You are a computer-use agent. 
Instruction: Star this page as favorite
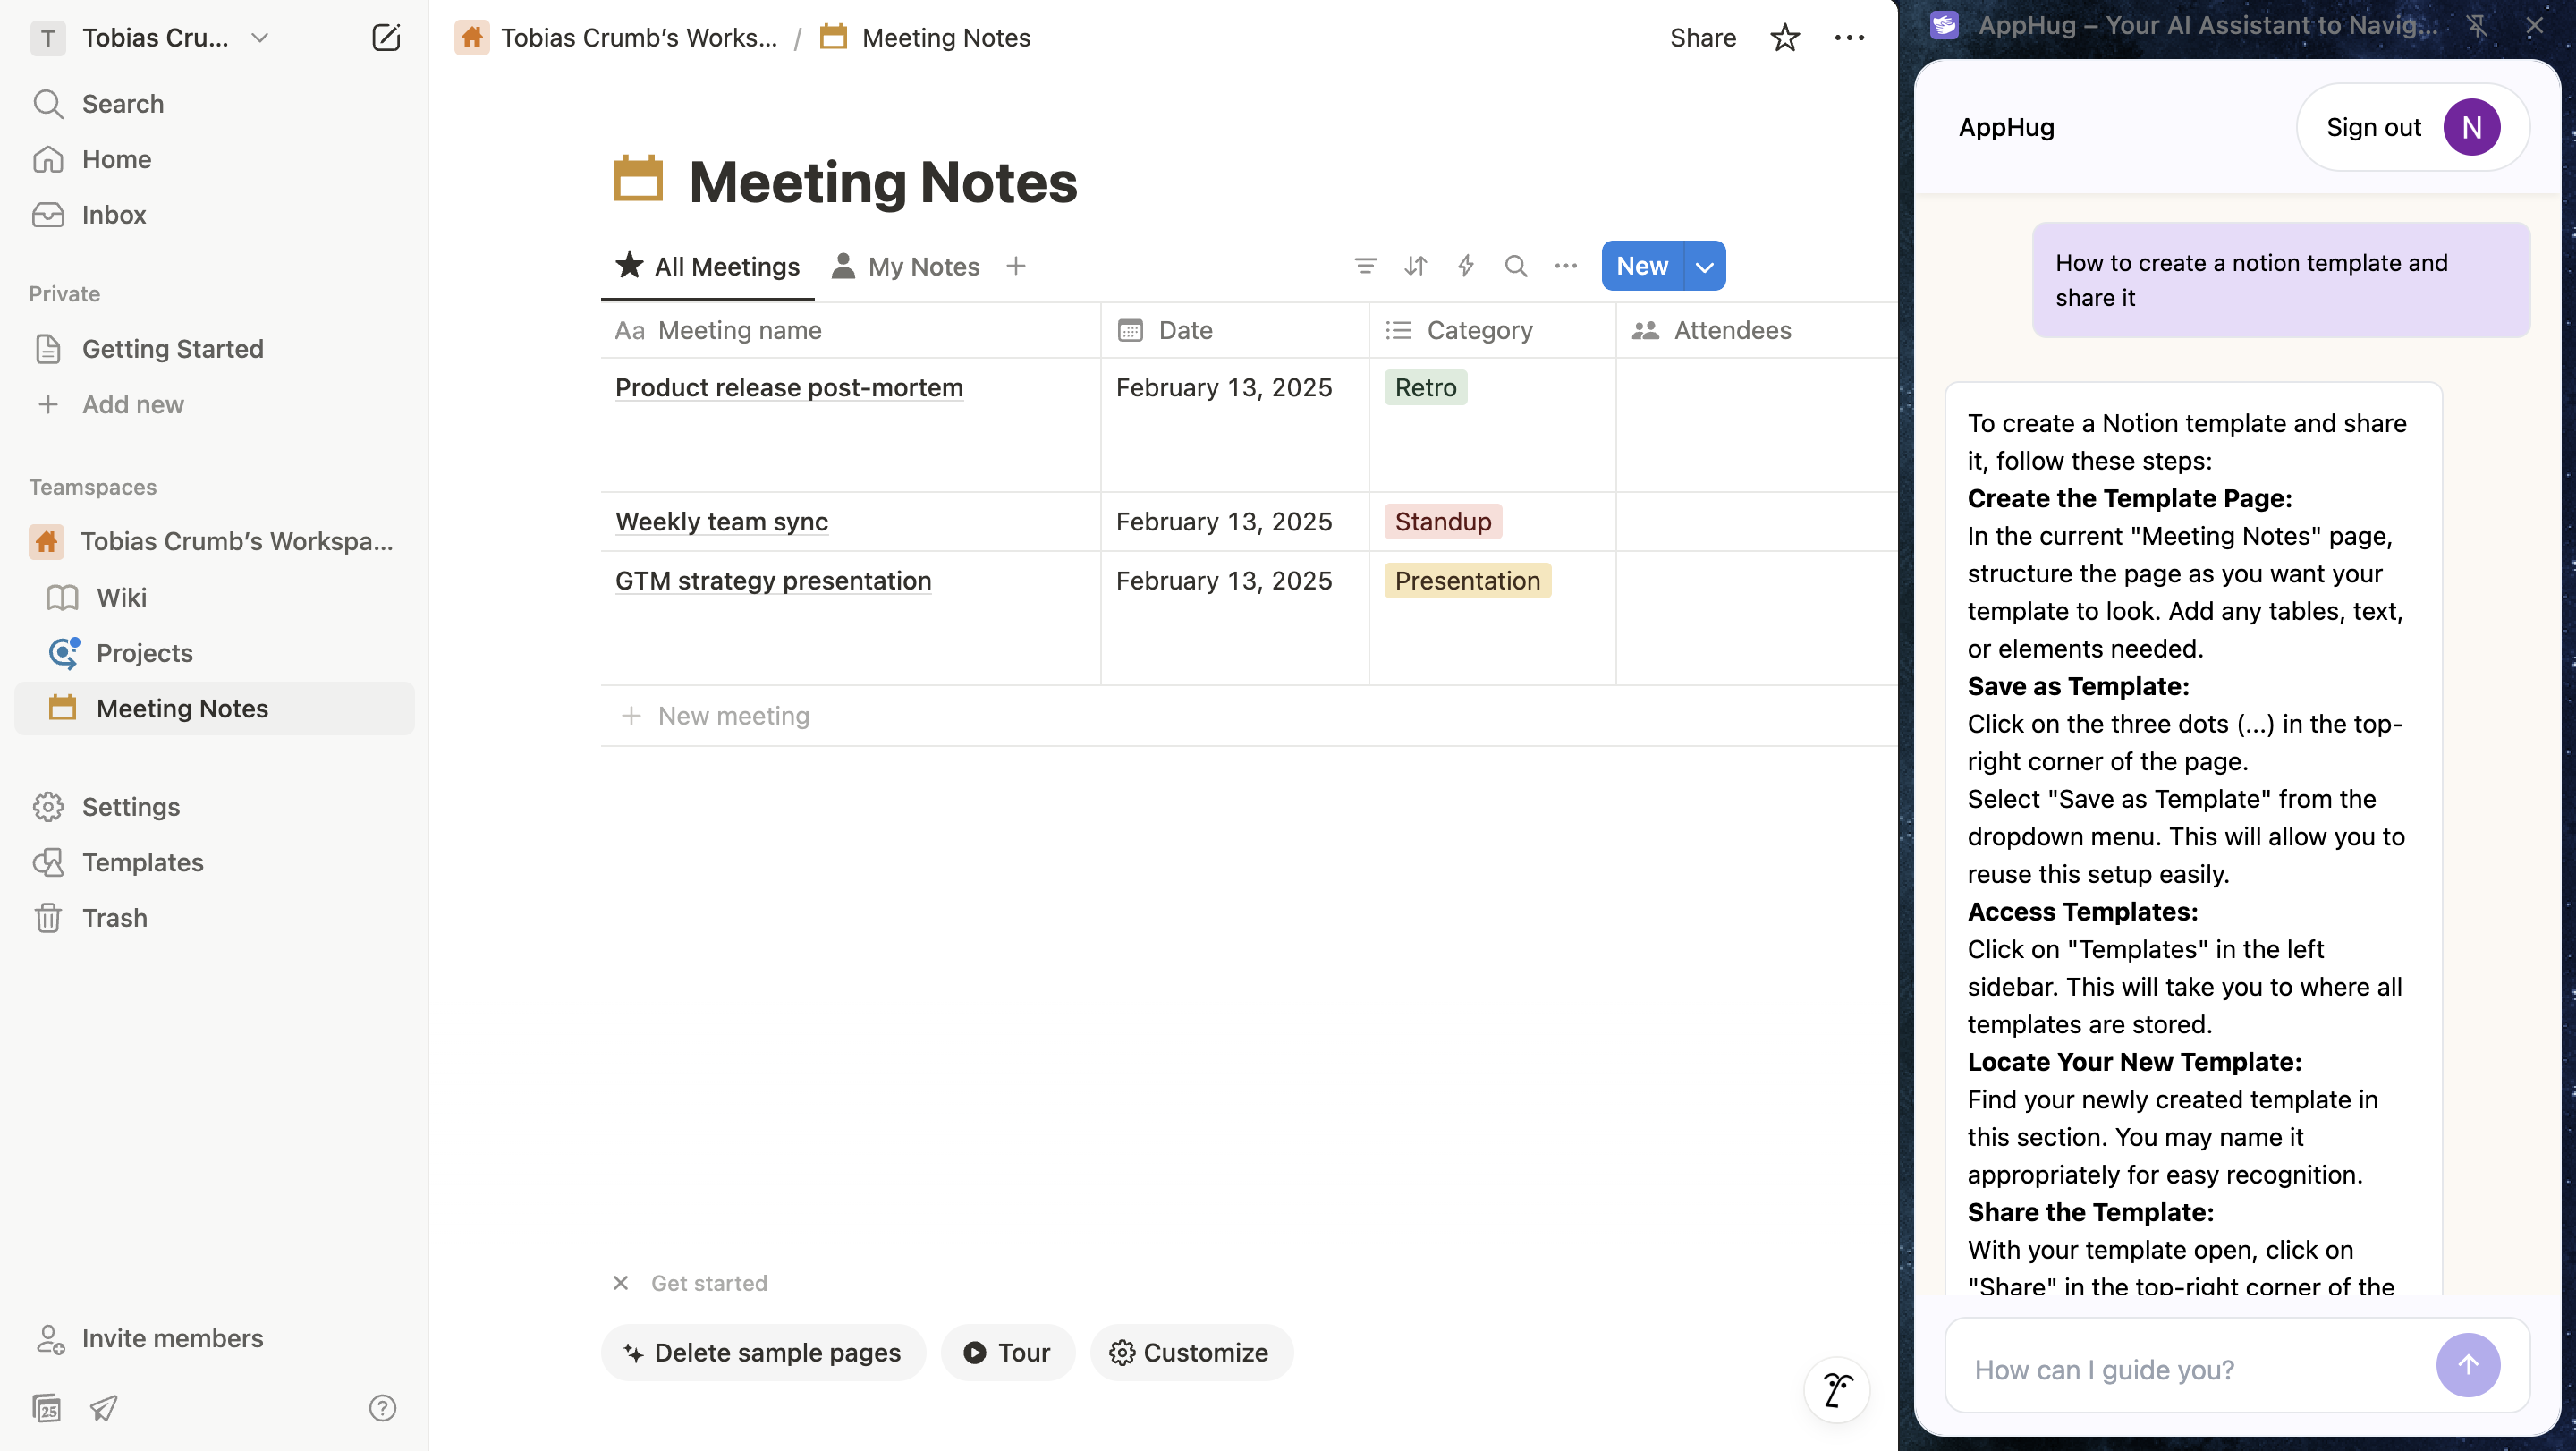pos(1785,38)
